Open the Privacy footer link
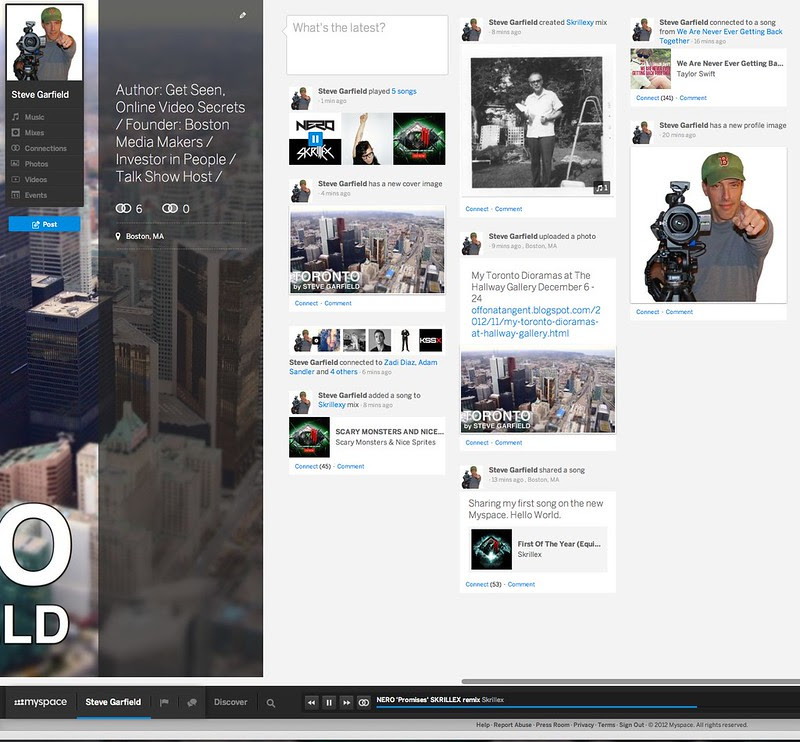Image resolution: width=800 pixels, height=742 pixels. [x=583, y=725]
